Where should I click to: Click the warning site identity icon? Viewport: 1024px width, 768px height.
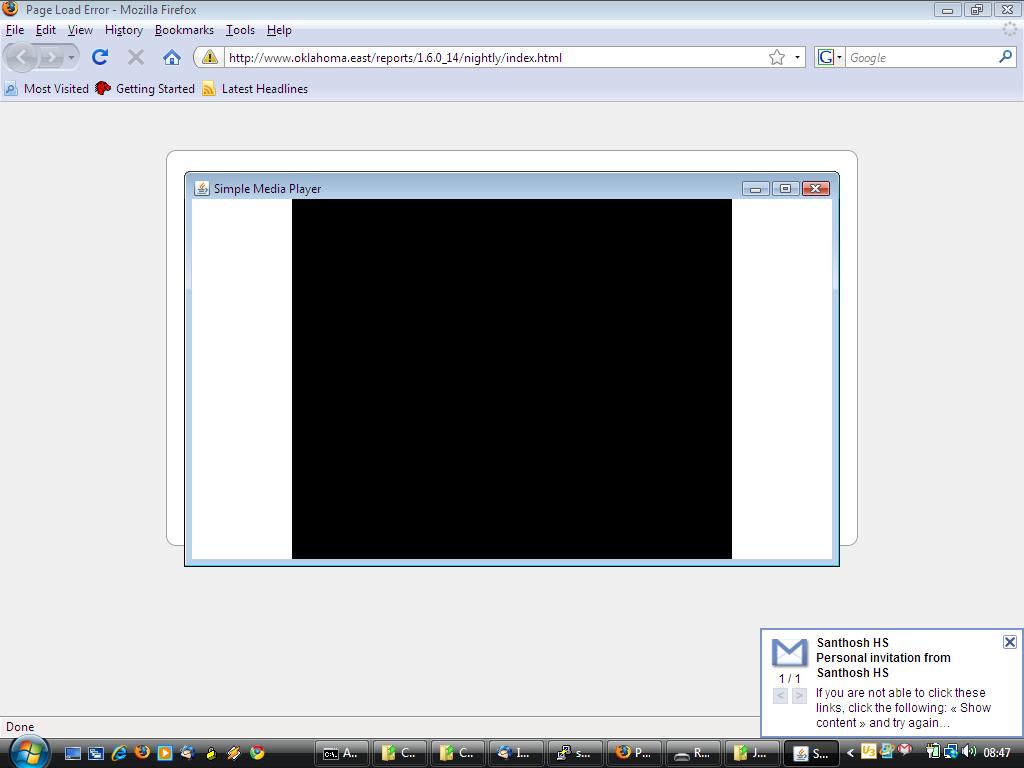click(x=209, y=57)
